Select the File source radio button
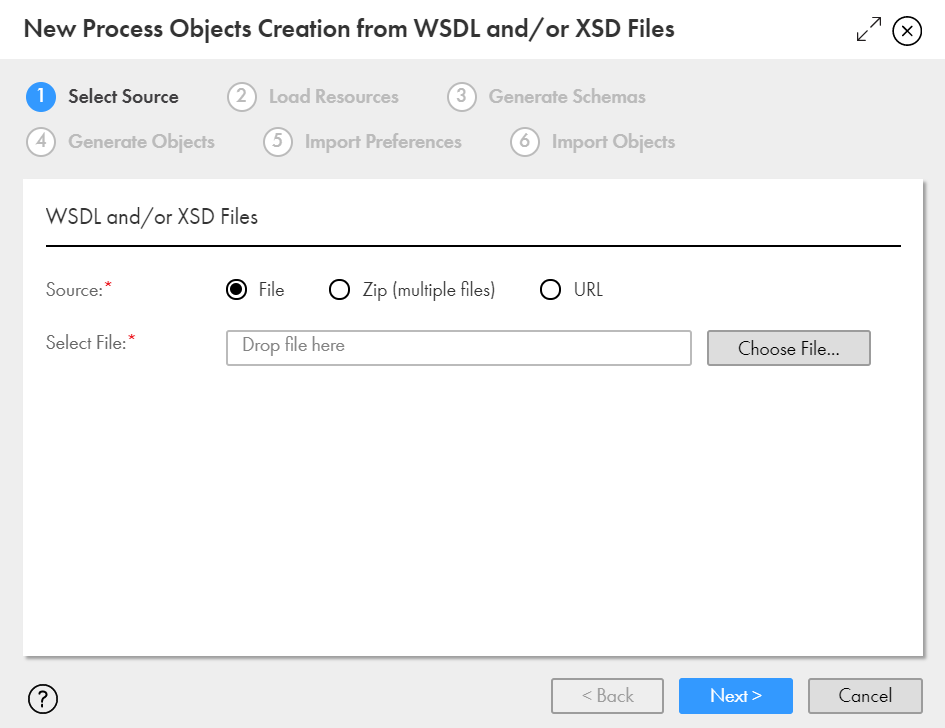Screen dimensions: 945x728 pos(236,290)
